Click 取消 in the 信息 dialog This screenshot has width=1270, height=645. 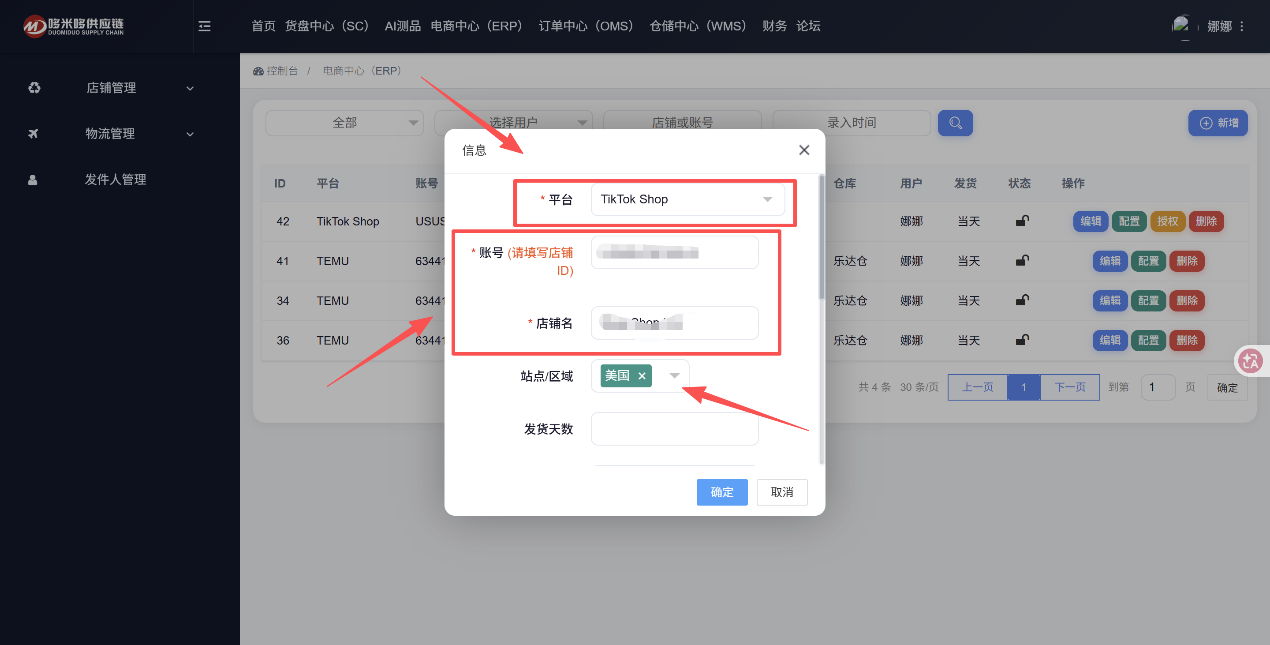click(x=782, y=492)
